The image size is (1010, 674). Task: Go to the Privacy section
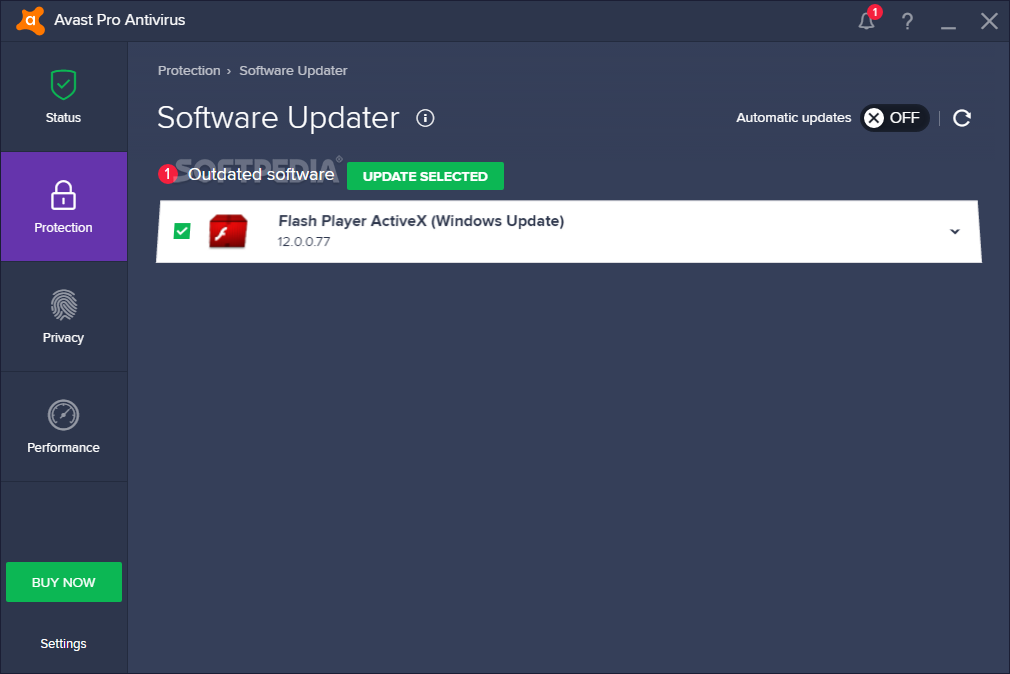63,316
